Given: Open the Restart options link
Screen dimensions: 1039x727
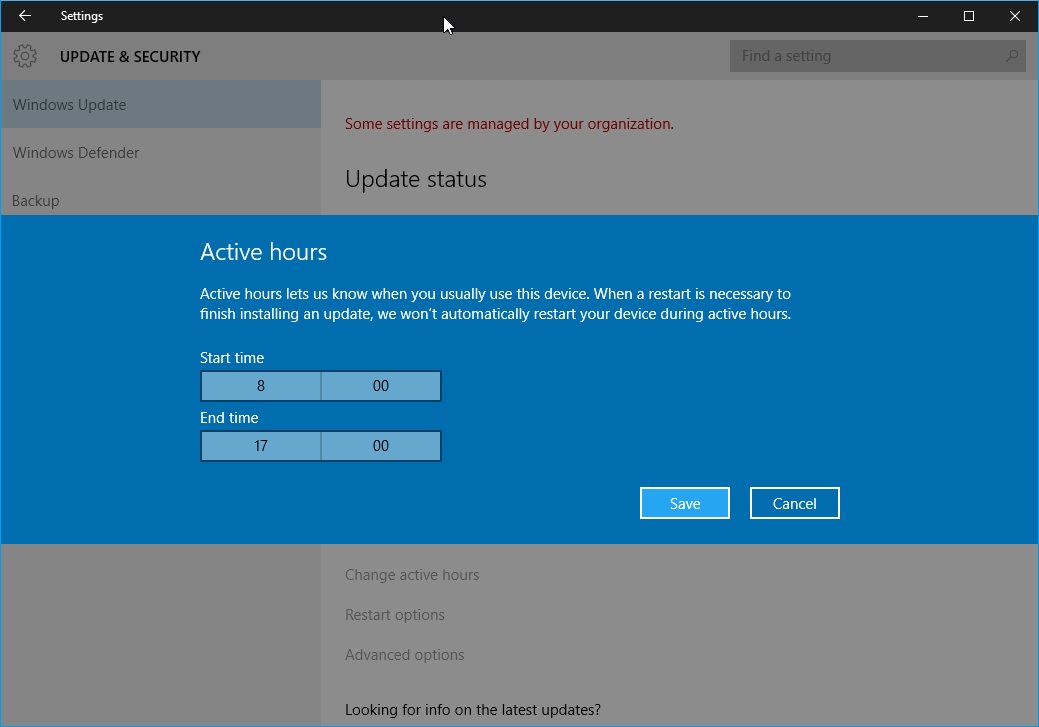Looking at the screenshot, I should pos(395,615).
